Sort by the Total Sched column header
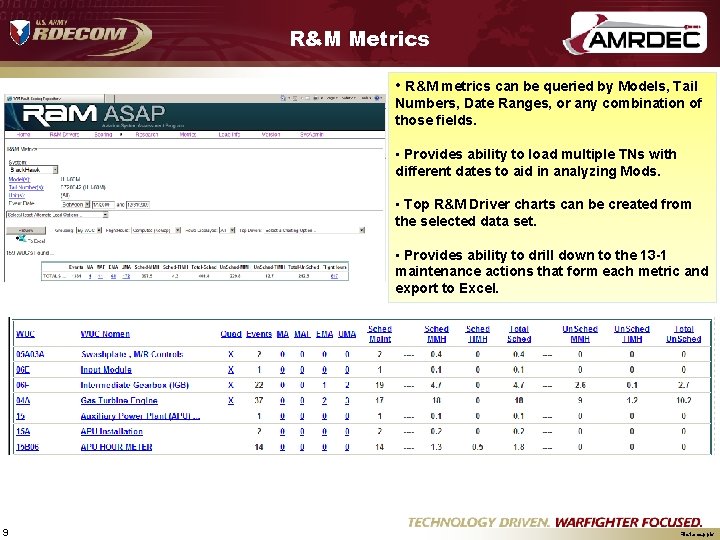720x540 pixels. click(519, 334)
